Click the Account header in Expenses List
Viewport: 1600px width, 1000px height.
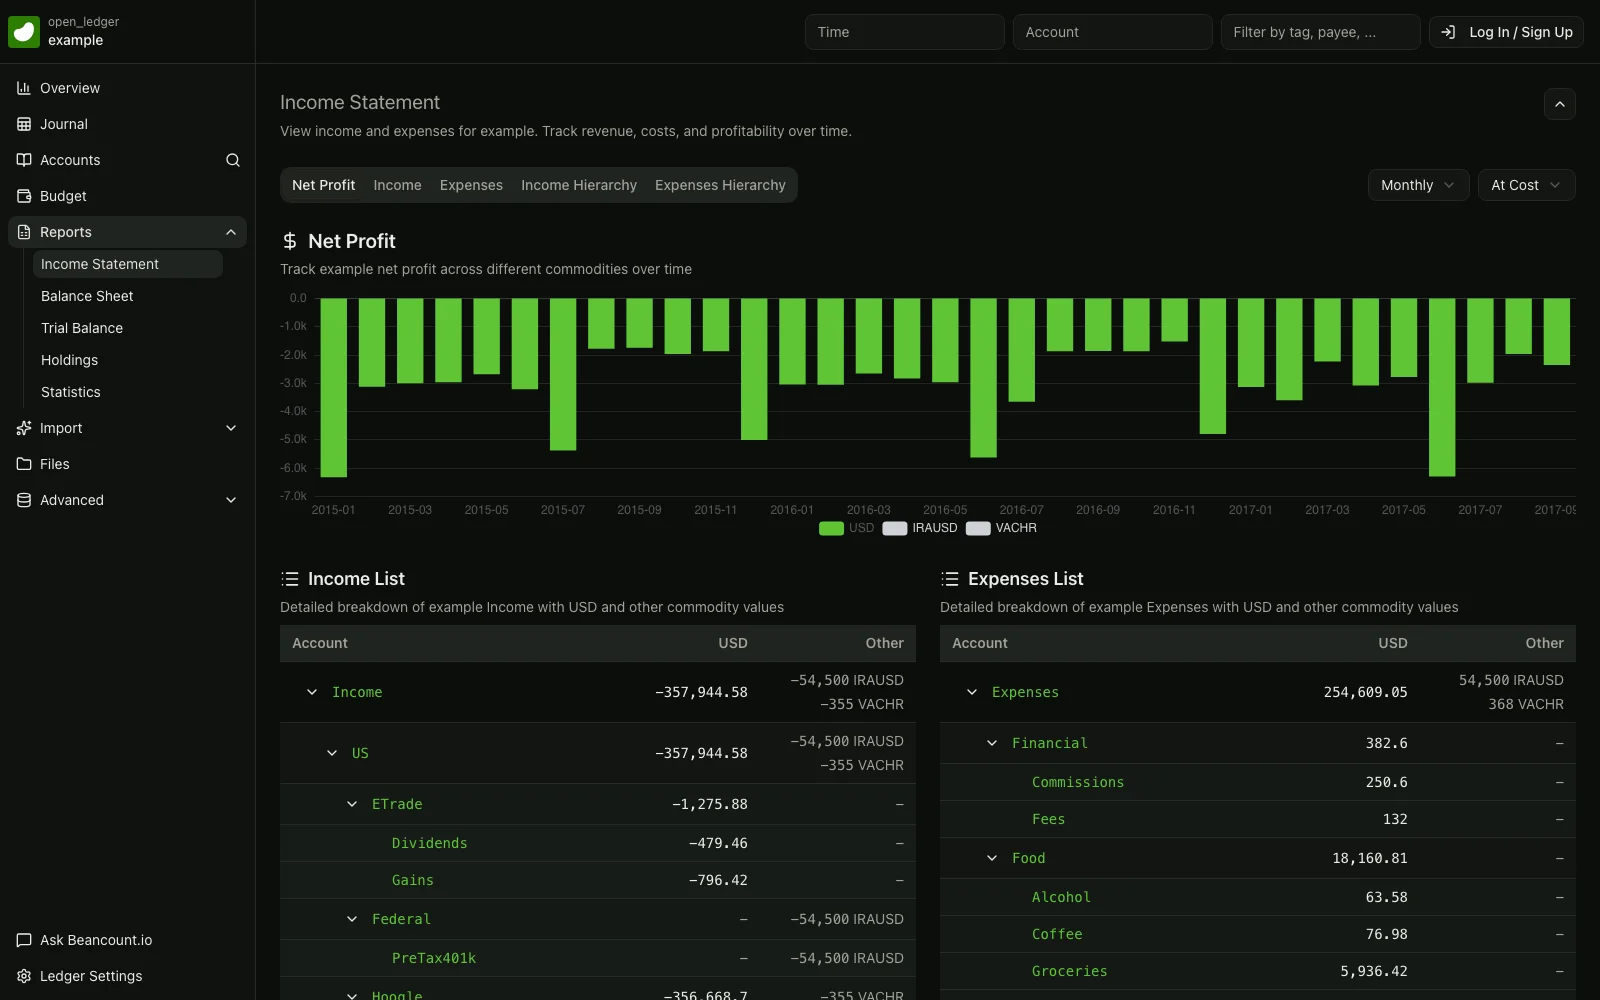click(980, 643)
